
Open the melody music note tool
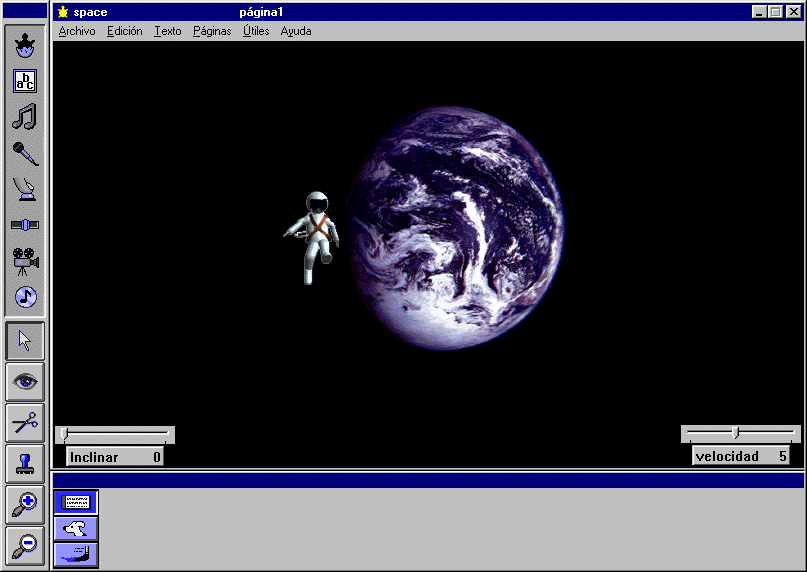point(25,117)
